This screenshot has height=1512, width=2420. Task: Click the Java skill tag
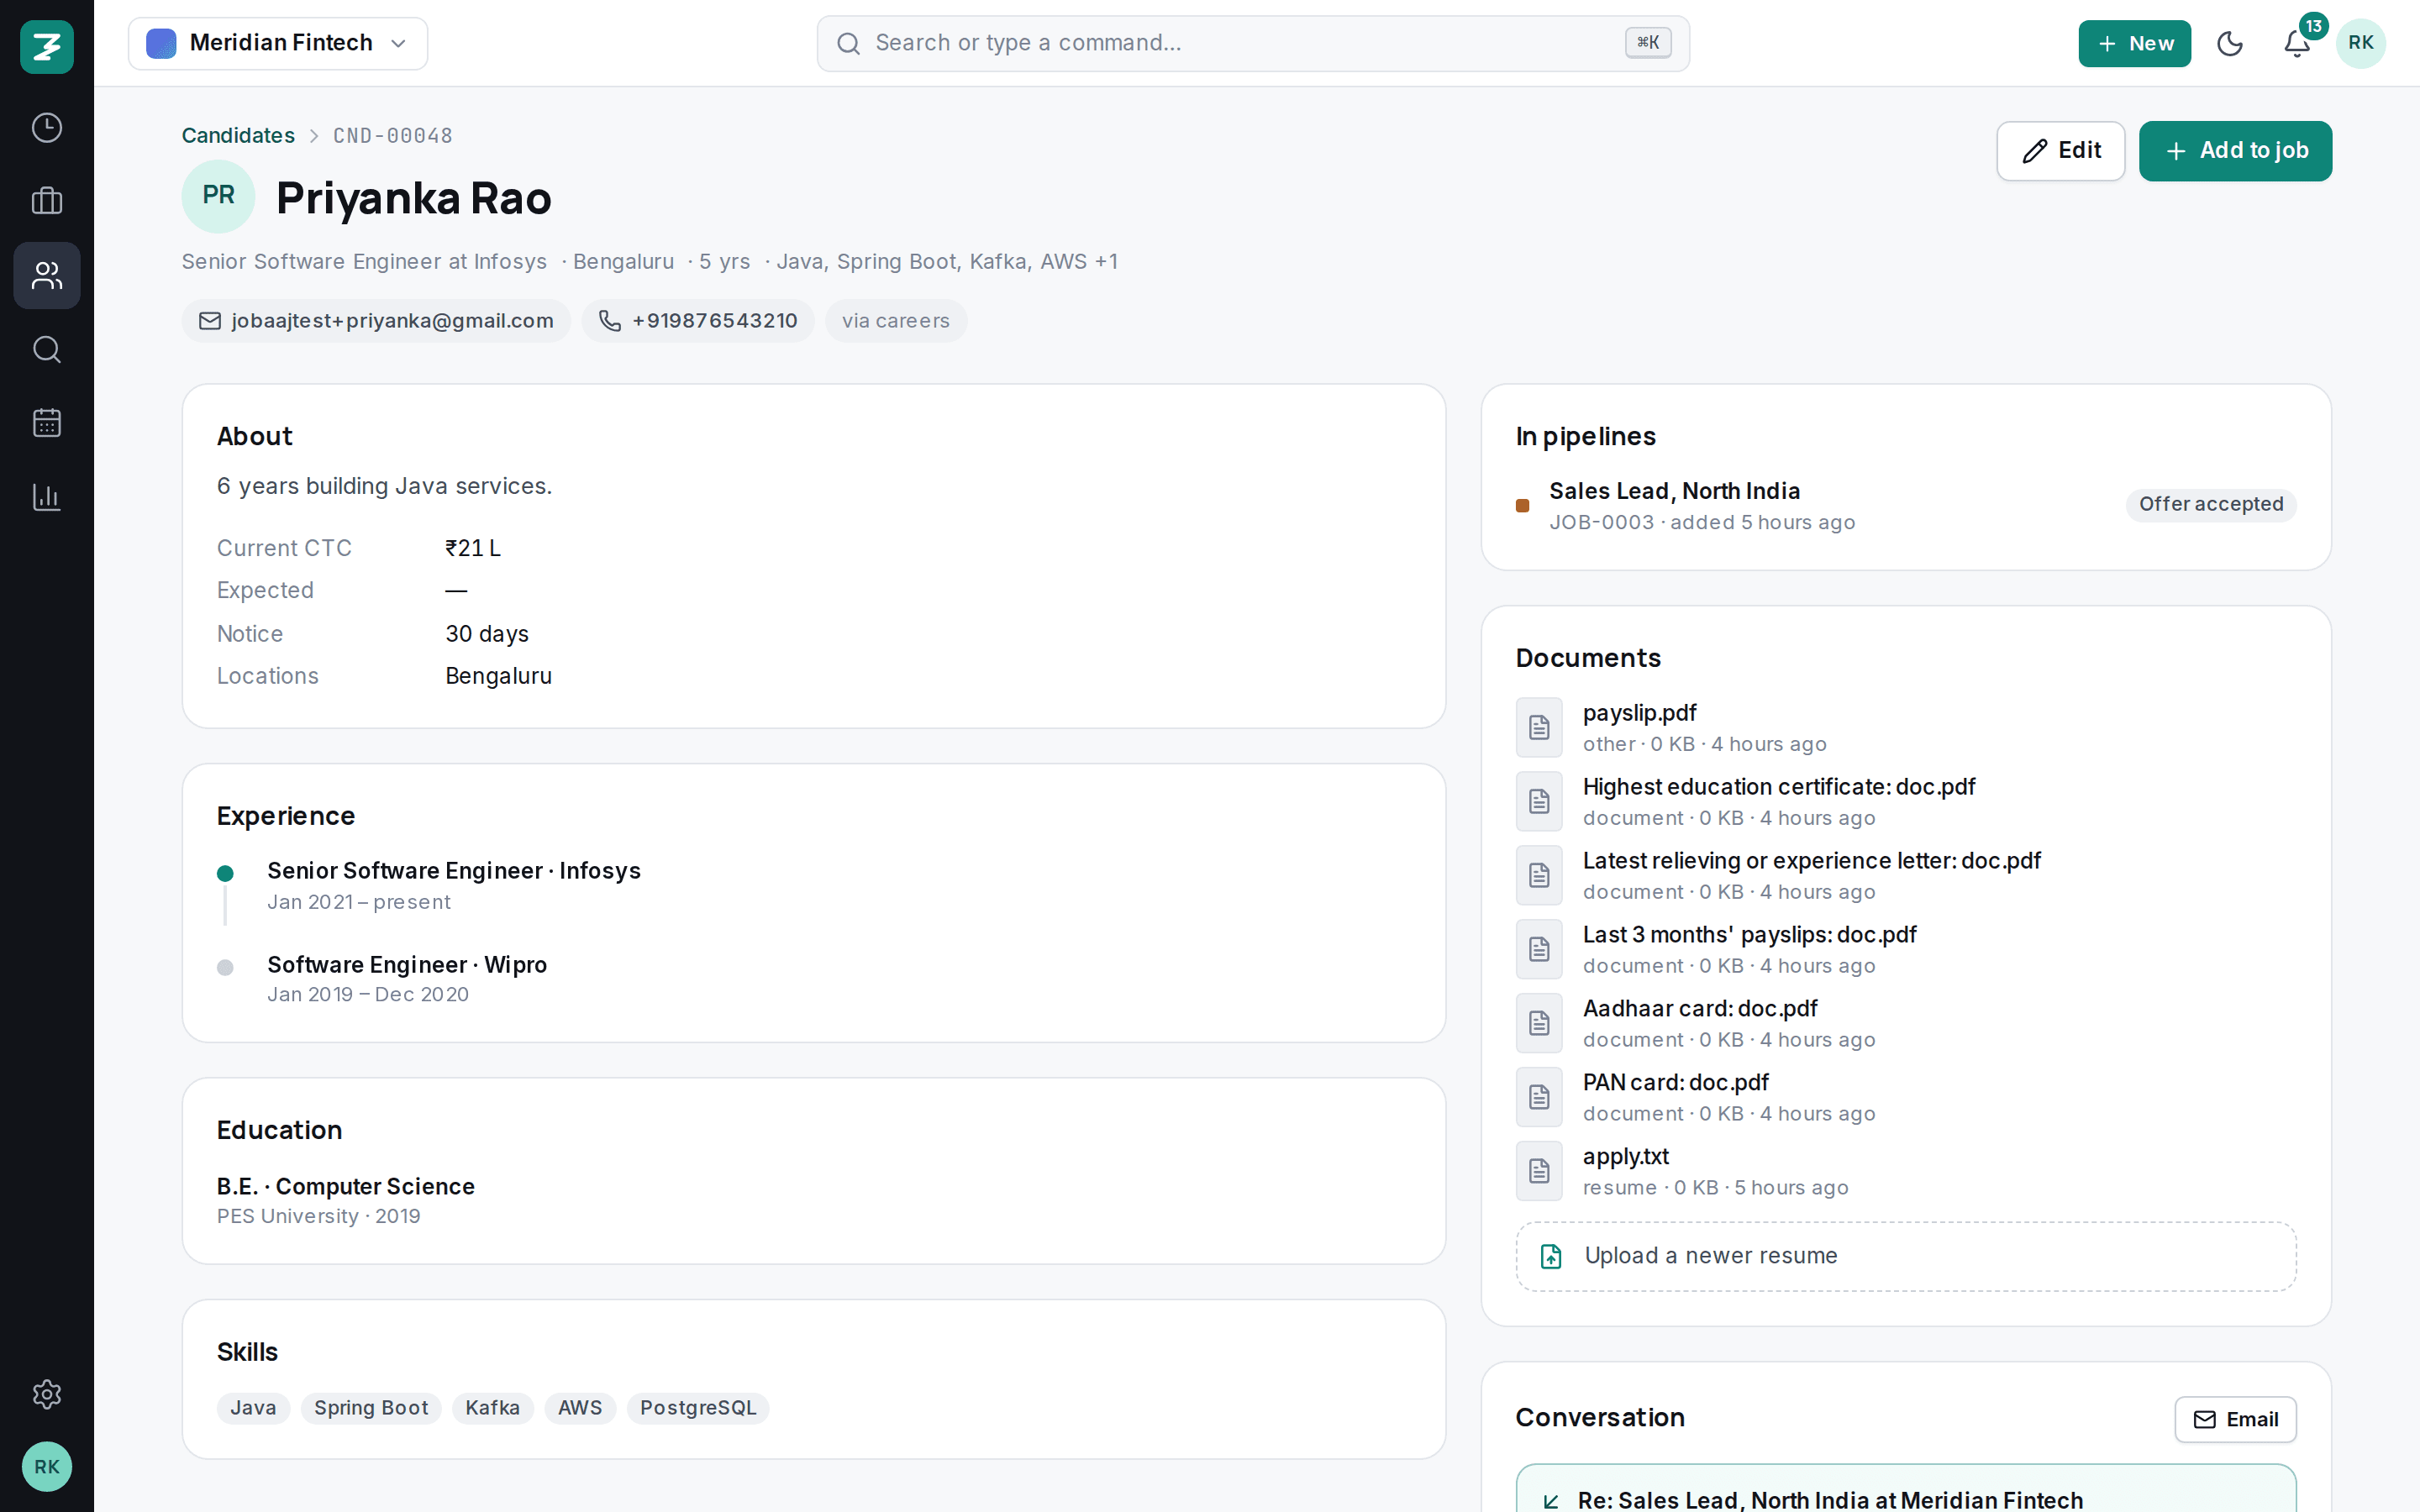coord(253,1408)
